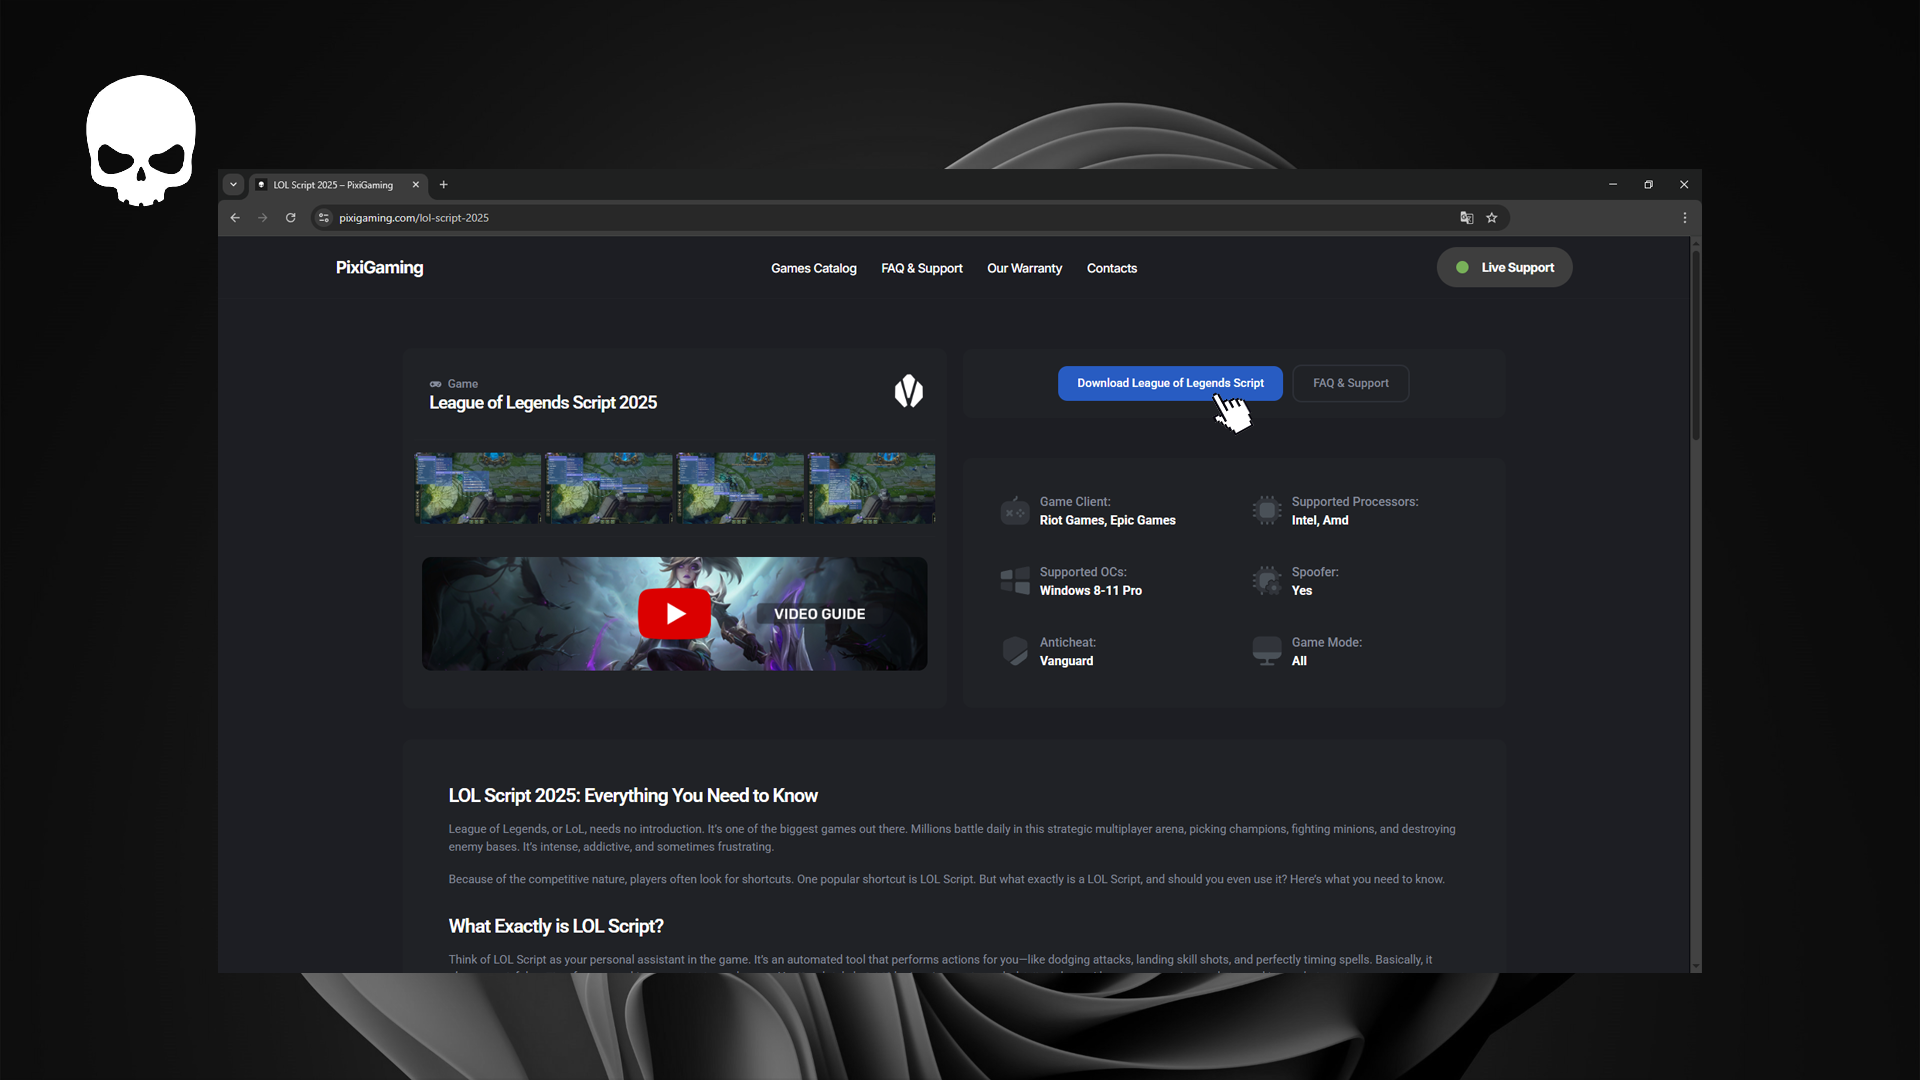This screenshot has width=1920, height=1080.
Task: Minimize the browser window
Action: point(1613,185)
